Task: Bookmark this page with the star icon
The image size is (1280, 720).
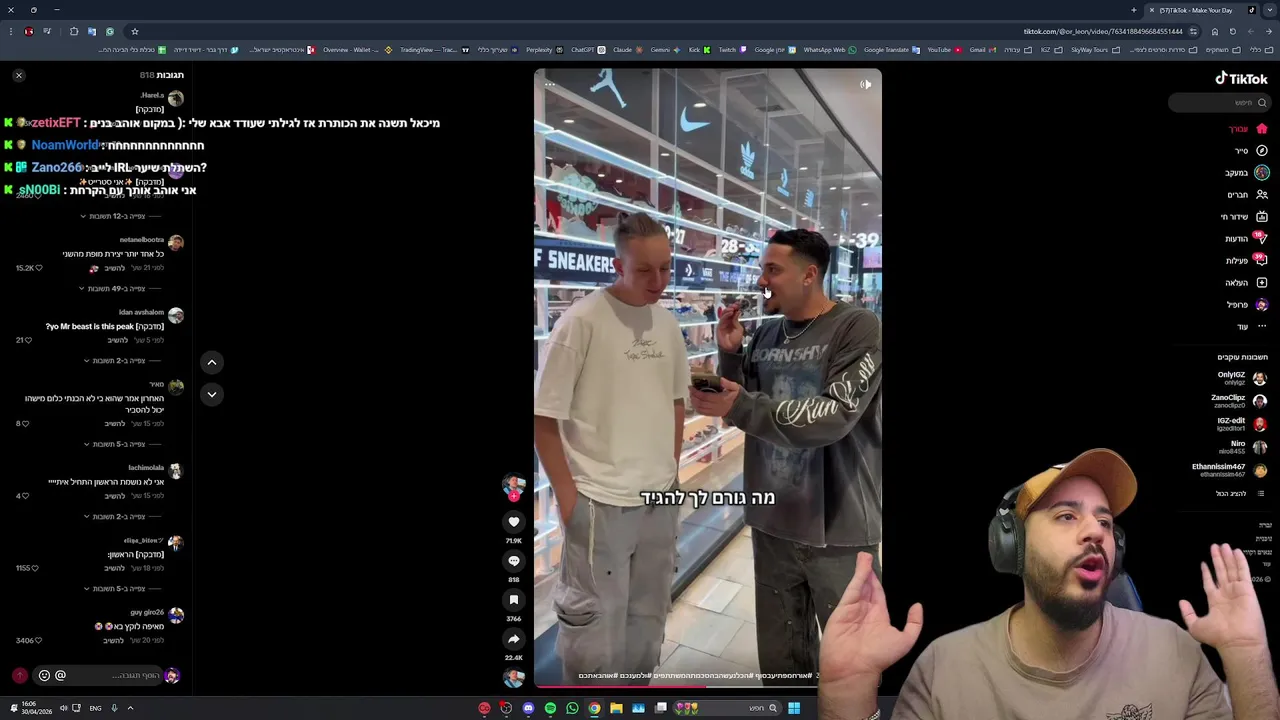Action: click(x=134, y=31)
